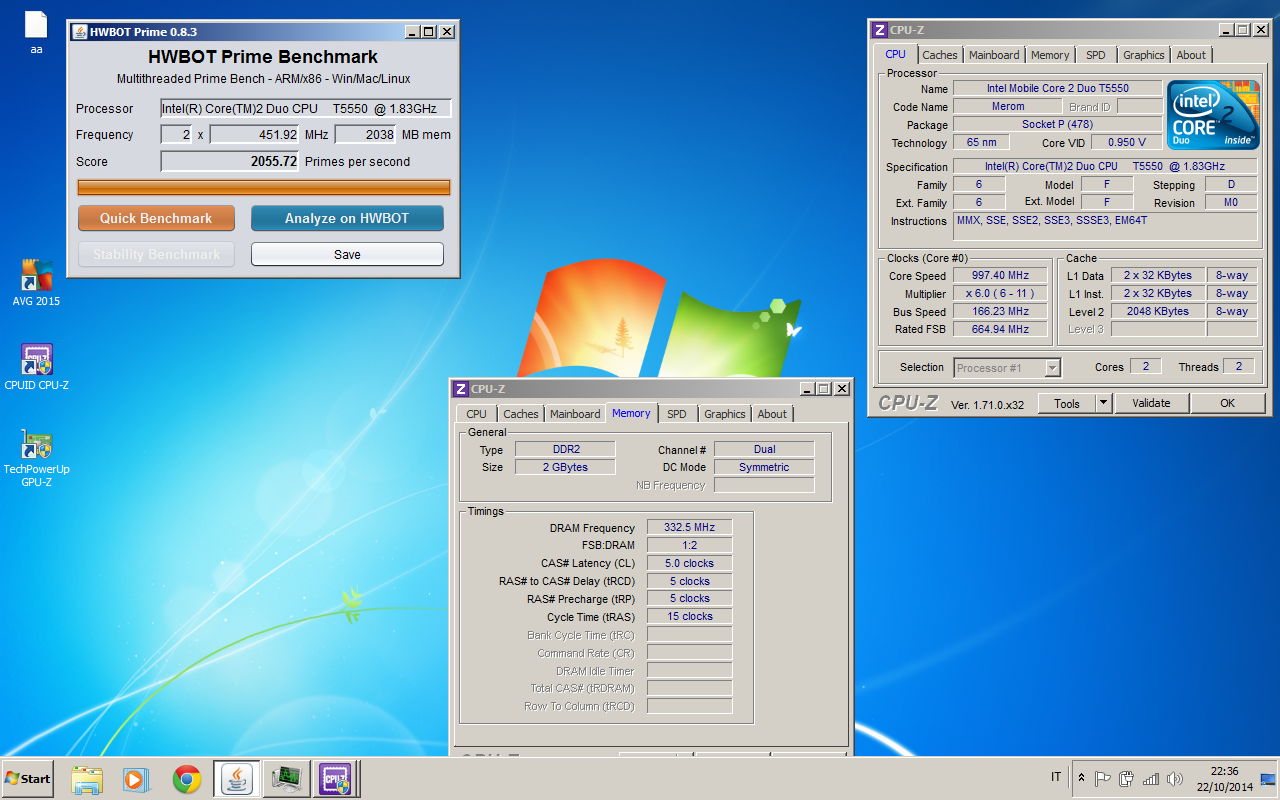Click the Core Speed value 997.40 MHz

1000,275
